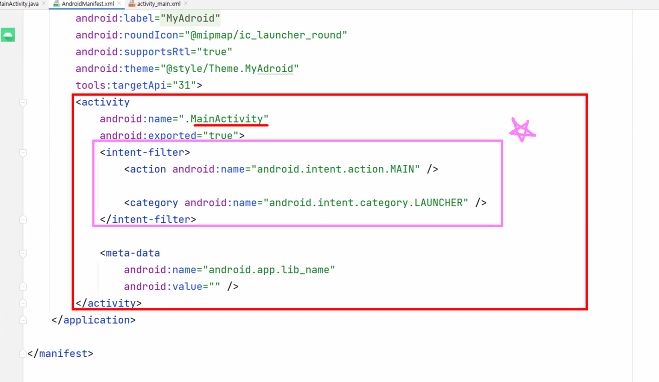Click "@style/Theme.MyAdroid" value
Viewport: 659px width, 382px height.
point(230,68)
